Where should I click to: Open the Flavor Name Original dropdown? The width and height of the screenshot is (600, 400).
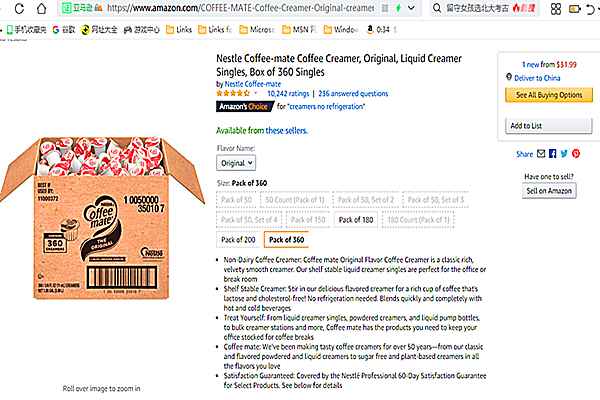coord(236,161)
